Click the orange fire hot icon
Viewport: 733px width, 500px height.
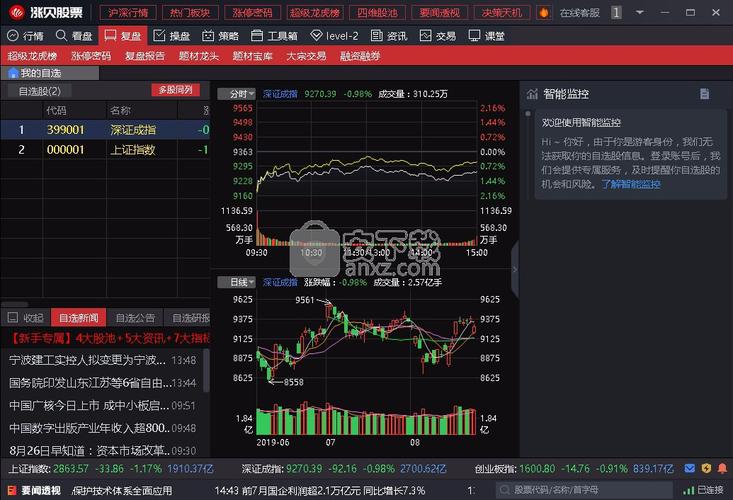(x=544, y=13)
